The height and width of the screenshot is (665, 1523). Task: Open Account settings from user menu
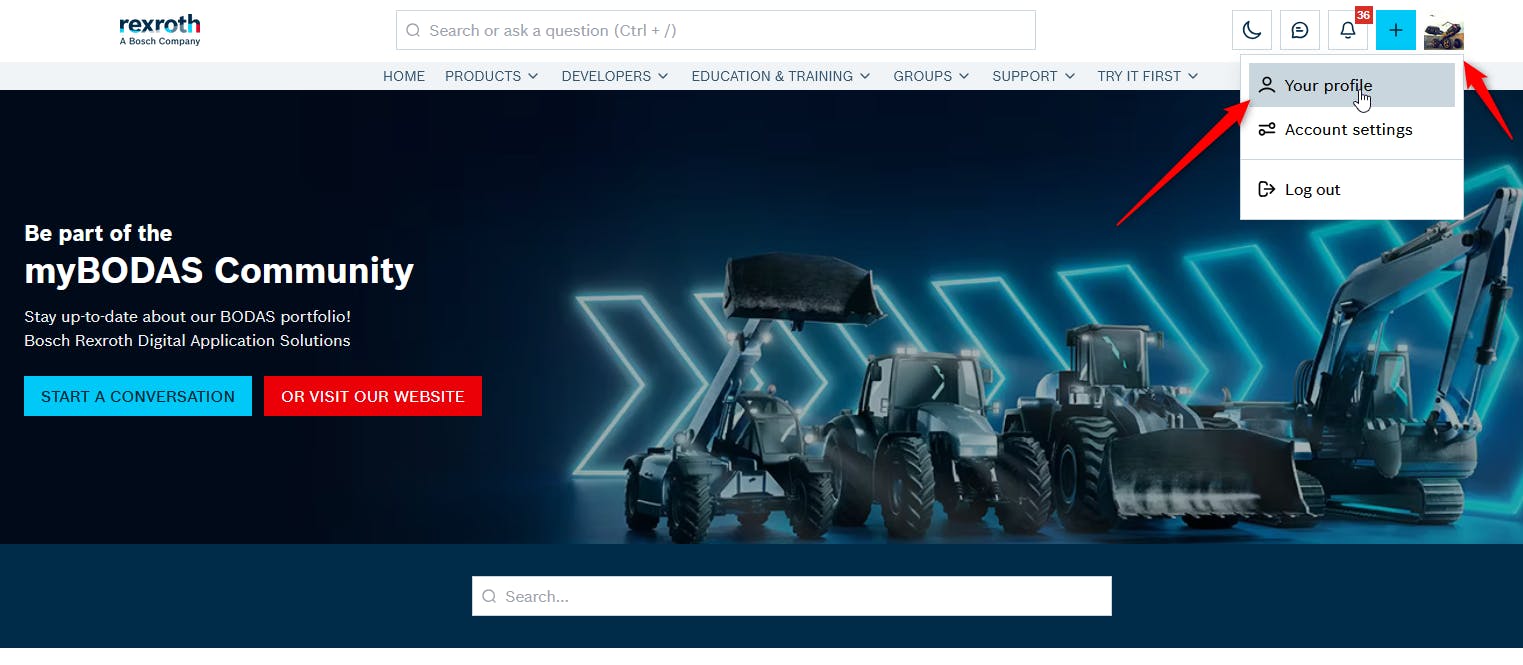click(1352, 129)
